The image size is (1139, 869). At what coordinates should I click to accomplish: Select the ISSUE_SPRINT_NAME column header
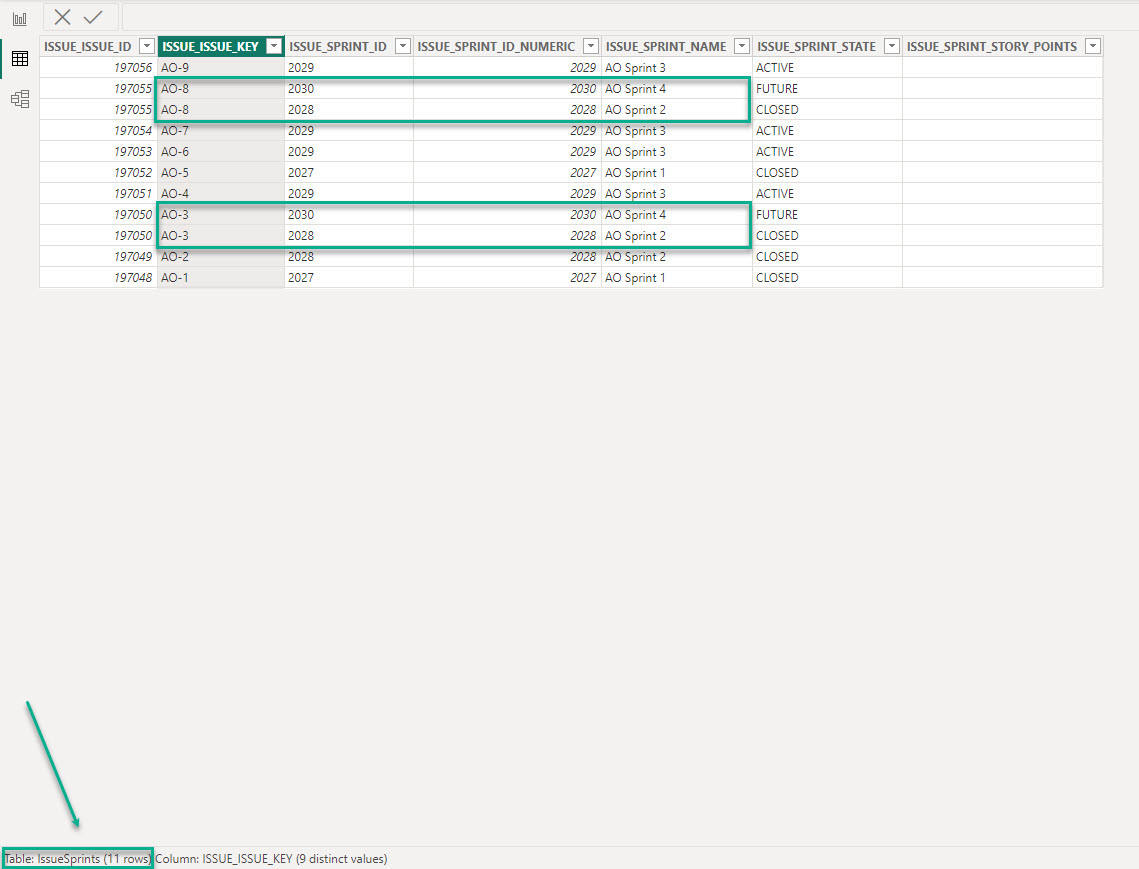667,46
